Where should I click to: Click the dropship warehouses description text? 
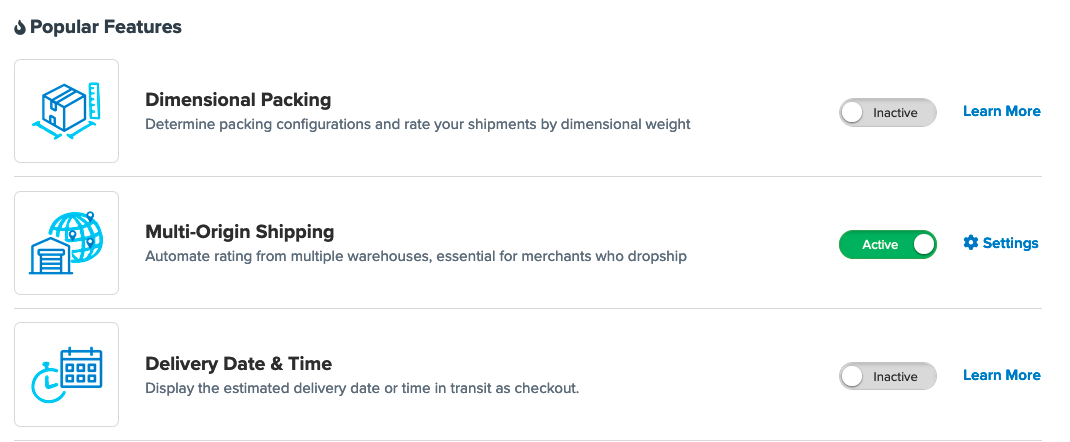click(x=415, y=257)
